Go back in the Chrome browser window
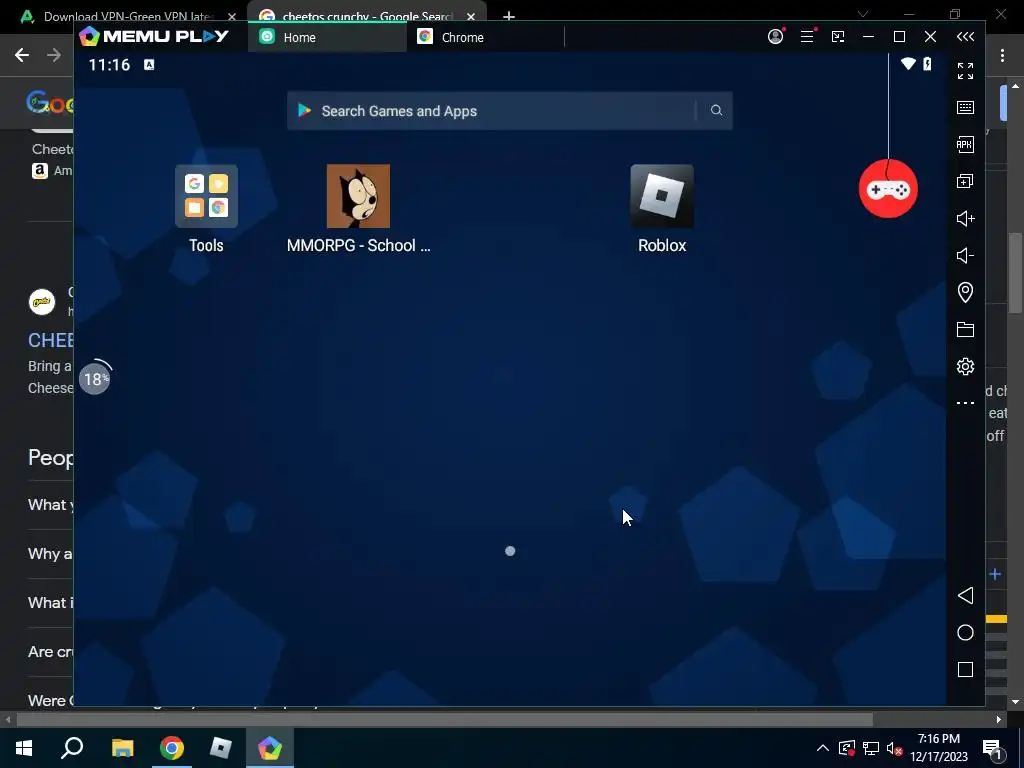This screenshot has height=768, width=1024. pyautogui.click(x=22, y=55)
